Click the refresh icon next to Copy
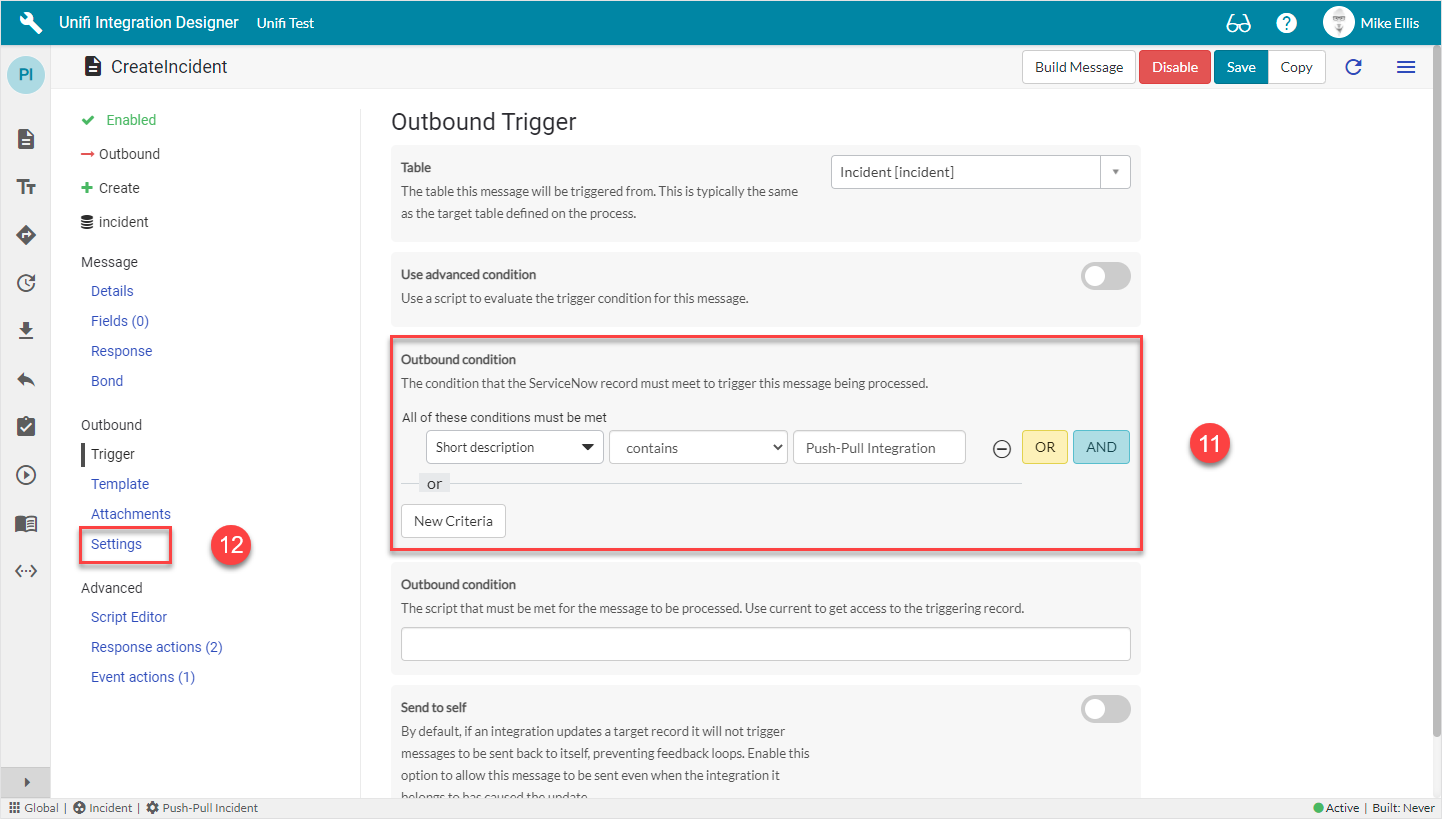1442x819 pixels. pyautogui.click(x=1353, y=67)
